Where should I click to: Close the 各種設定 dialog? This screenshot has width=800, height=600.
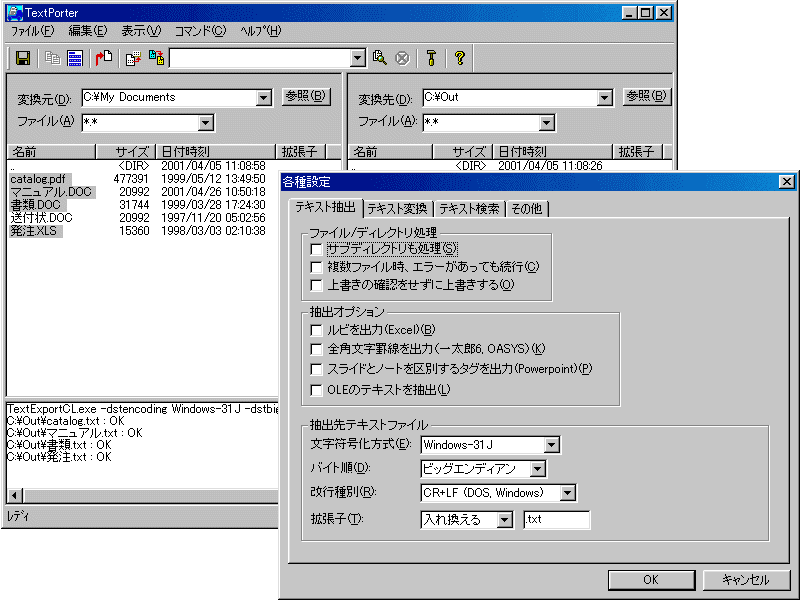click(x=787, y=182)
